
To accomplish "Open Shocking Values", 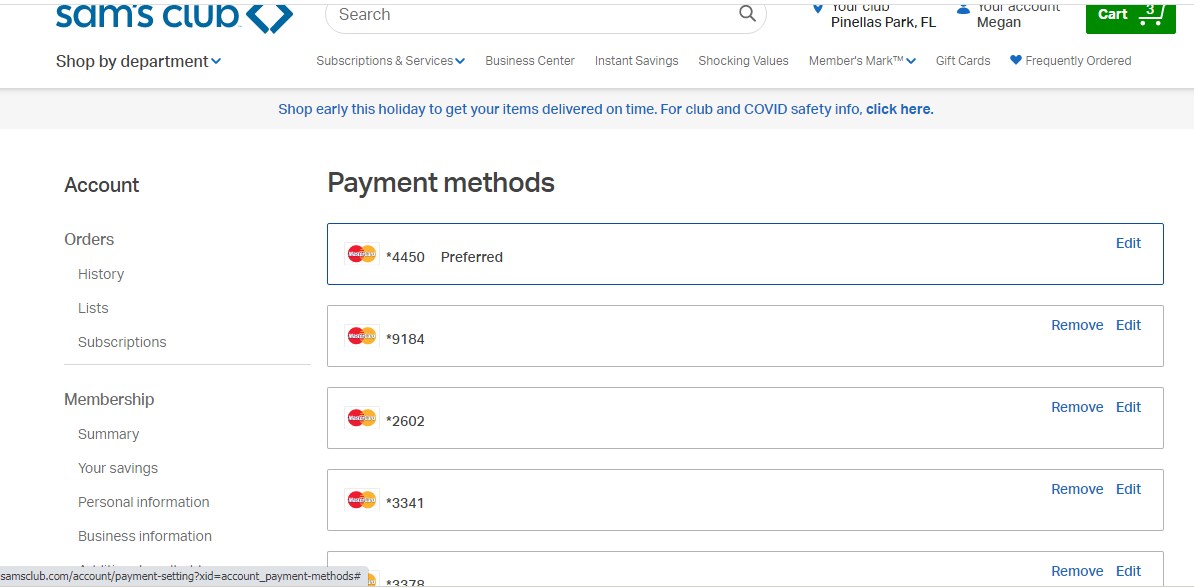I will pyautogui.click(x=743, y=61).
